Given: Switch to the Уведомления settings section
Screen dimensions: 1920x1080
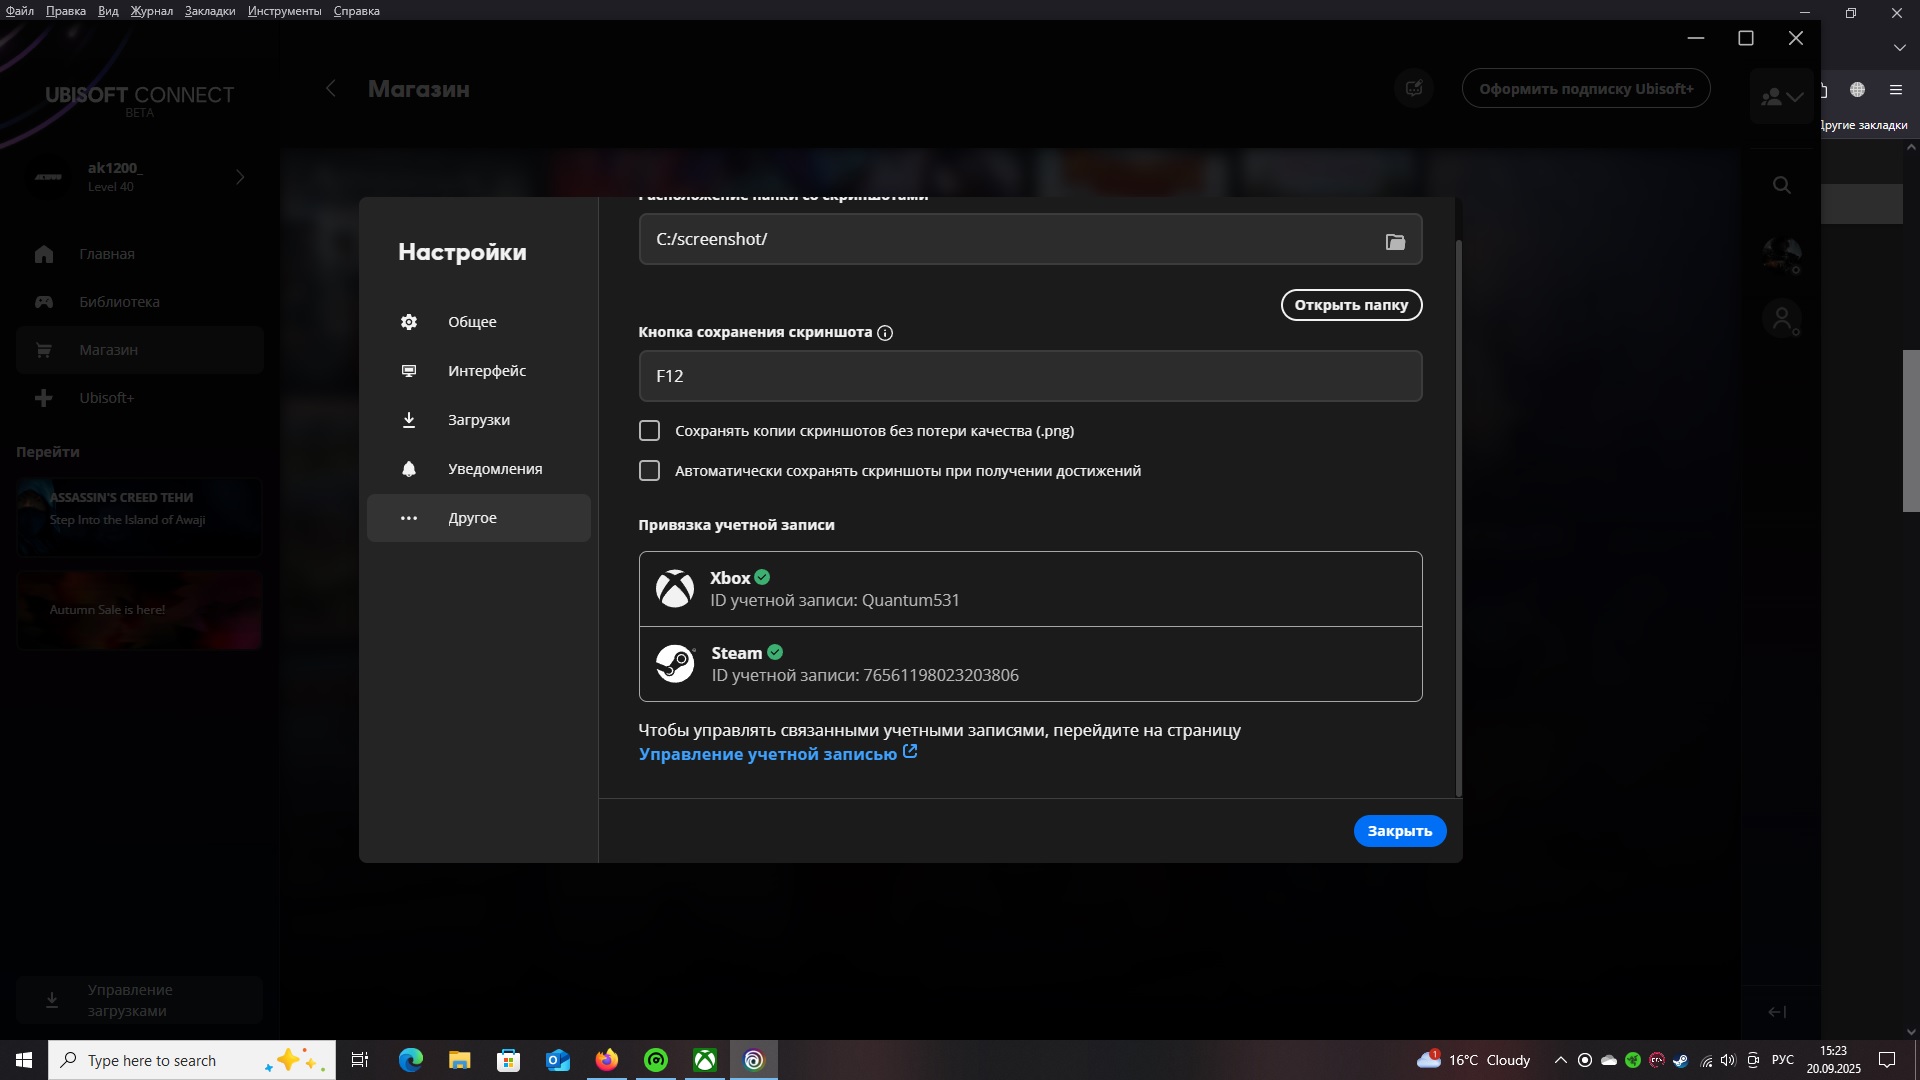Looking at the screenshot, I should pos(494,469).
